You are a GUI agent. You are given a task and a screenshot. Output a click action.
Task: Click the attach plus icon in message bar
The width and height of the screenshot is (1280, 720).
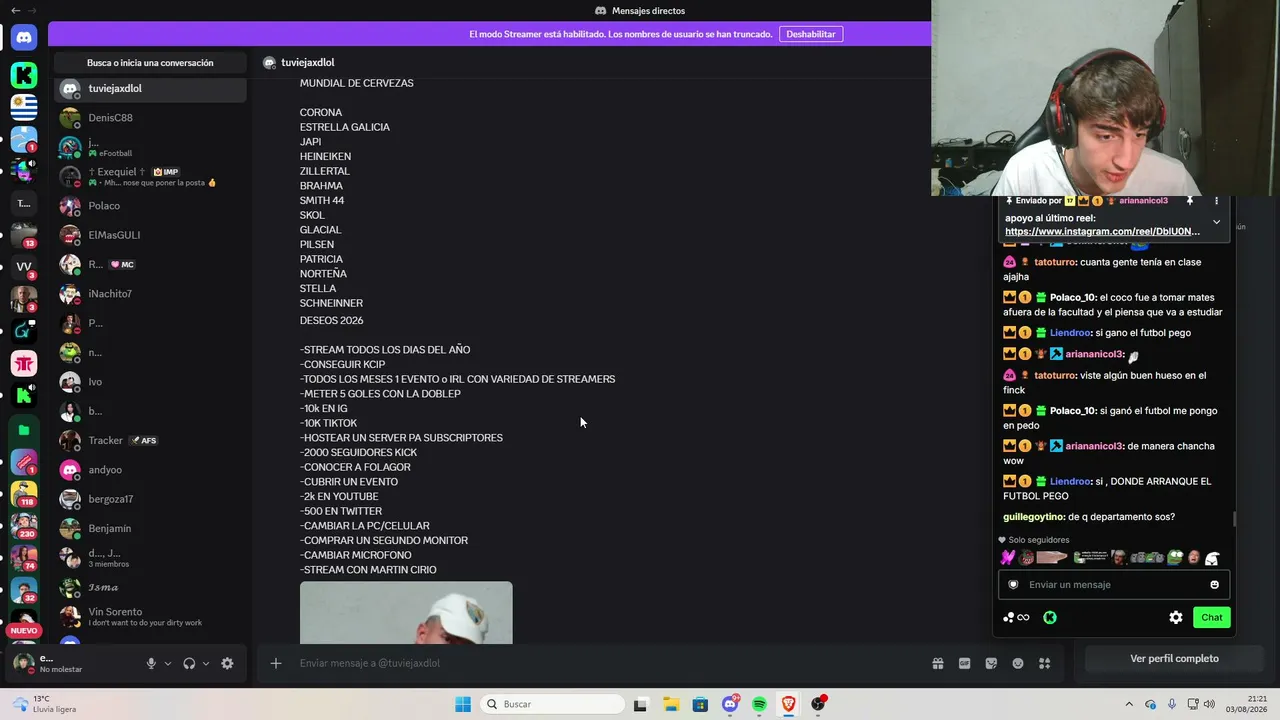276,663
